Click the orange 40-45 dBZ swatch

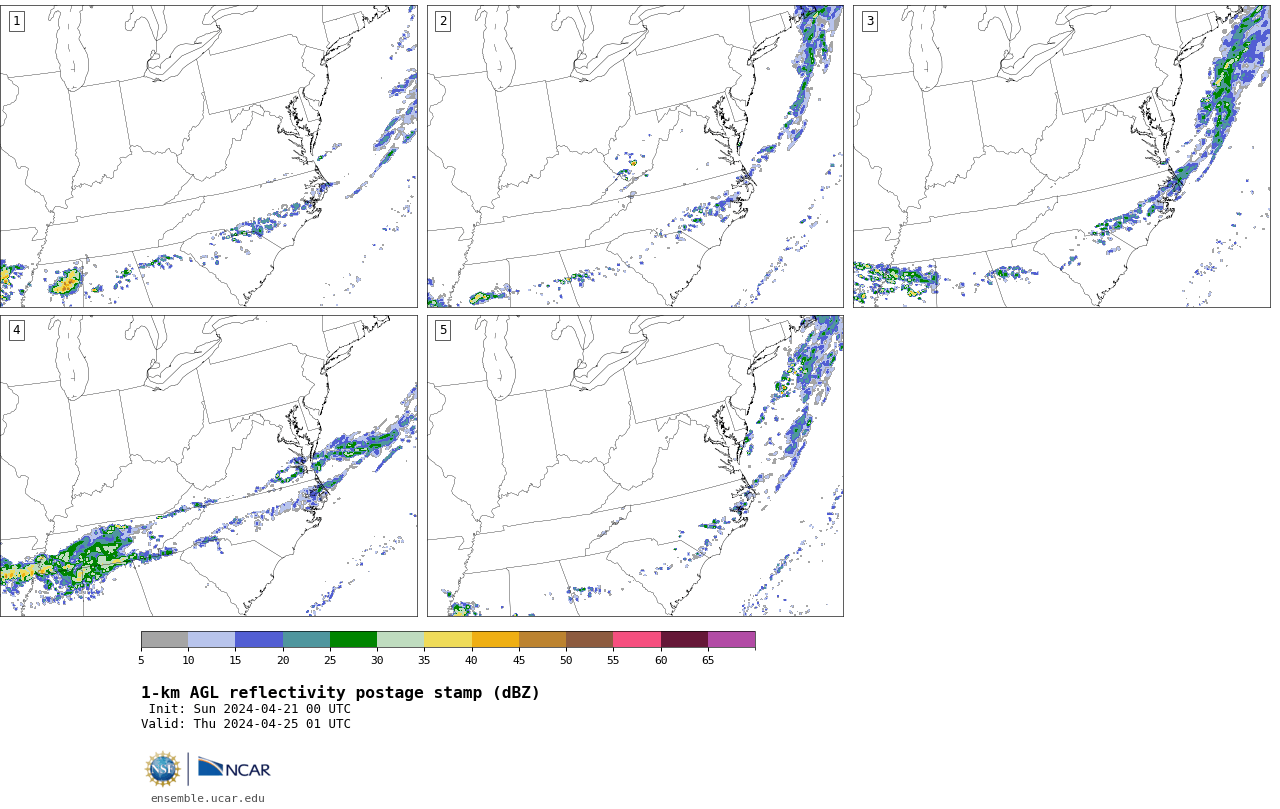(x=495, y=640)
